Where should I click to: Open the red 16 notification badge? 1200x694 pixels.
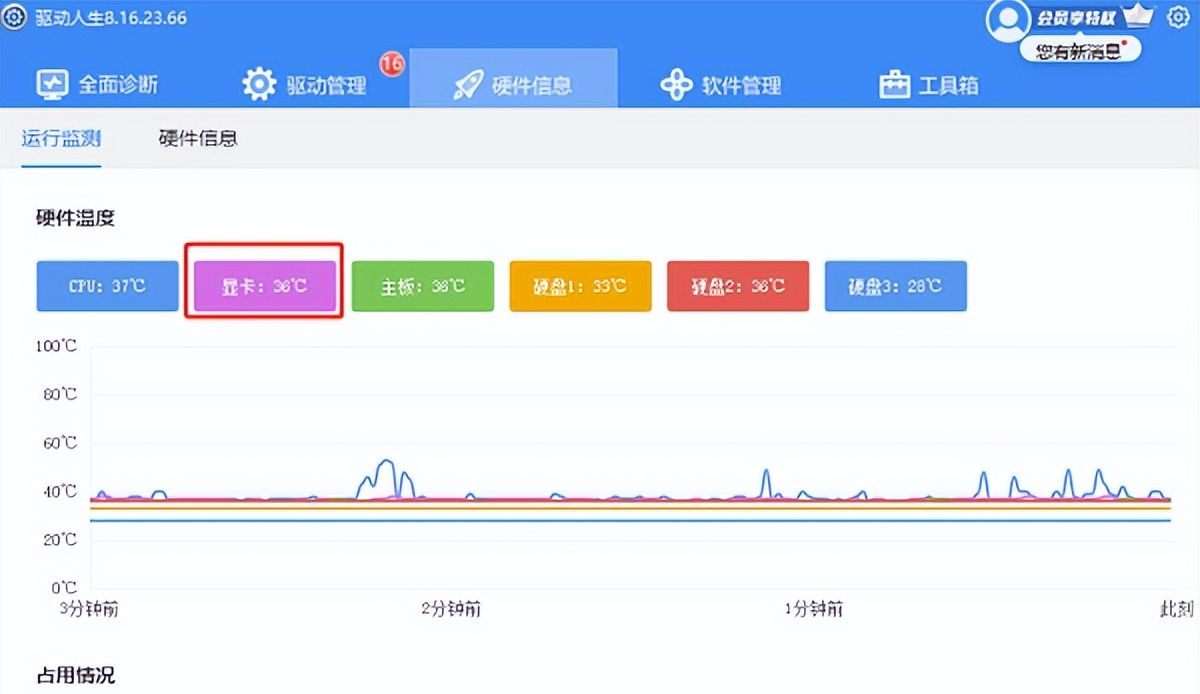click(391, 63)
